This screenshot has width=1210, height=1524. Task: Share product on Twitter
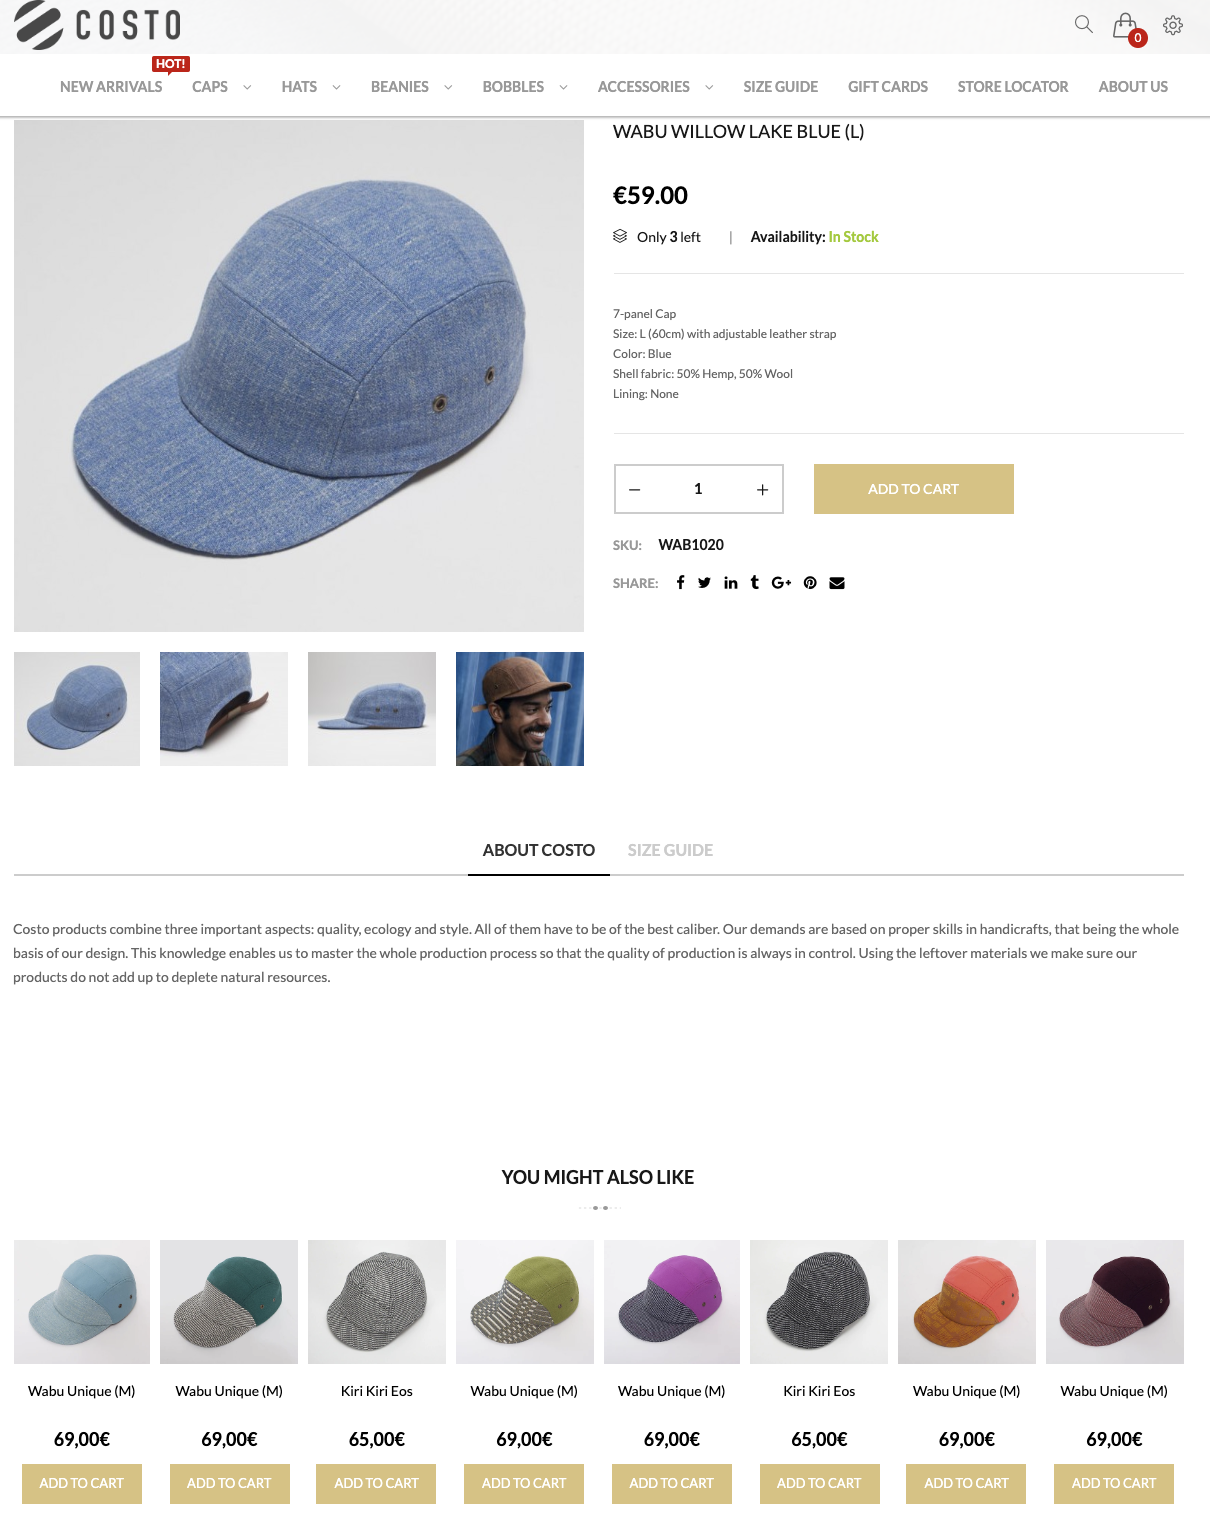pyautogui.click(x=704, y=583)
